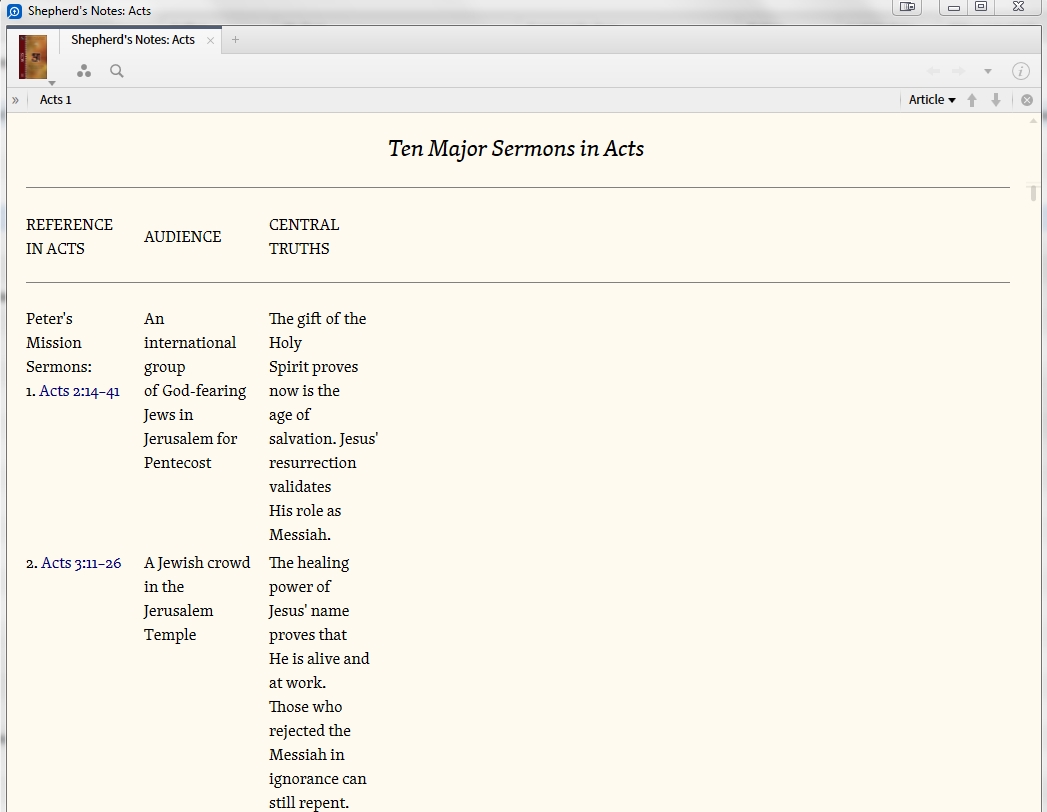Viewport: 1047px width, 812px height.
Task: Click the vertical scrollbar thumb
Action: pyautogui.click(x=1034, y=192)
